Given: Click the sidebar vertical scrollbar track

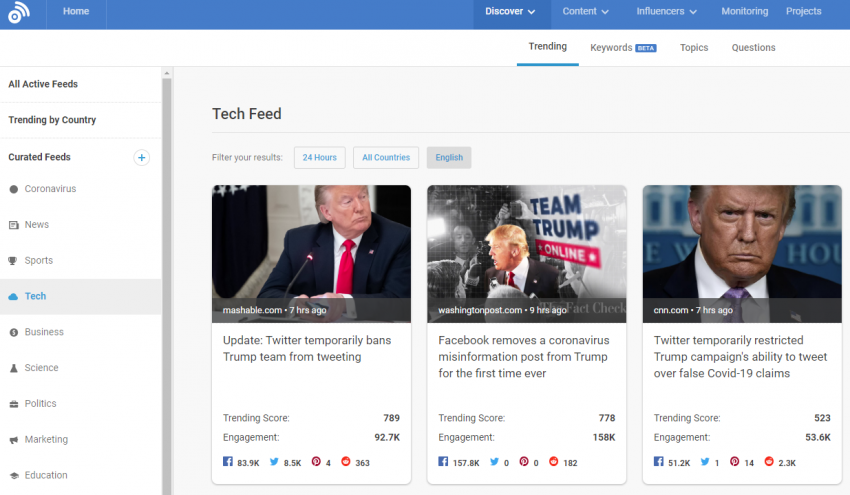Looking at the screenshot, I should tap(167, 286).
